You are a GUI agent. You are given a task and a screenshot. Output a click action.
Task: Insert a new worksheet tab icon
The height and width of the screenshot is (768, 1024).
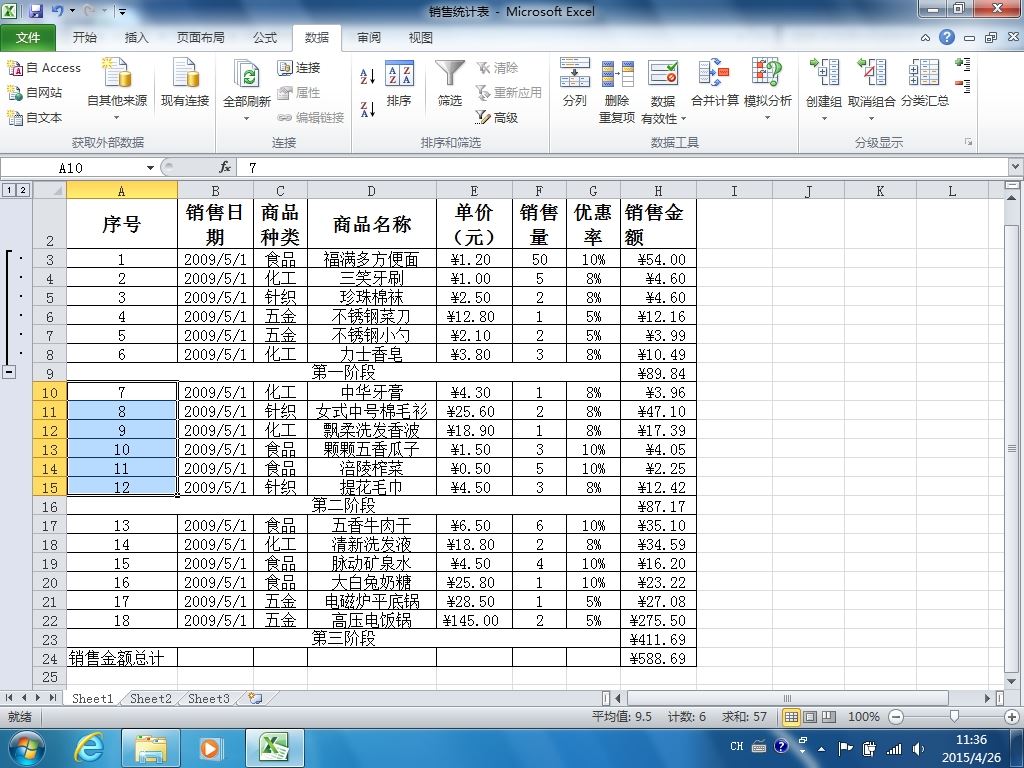point(255,698)
